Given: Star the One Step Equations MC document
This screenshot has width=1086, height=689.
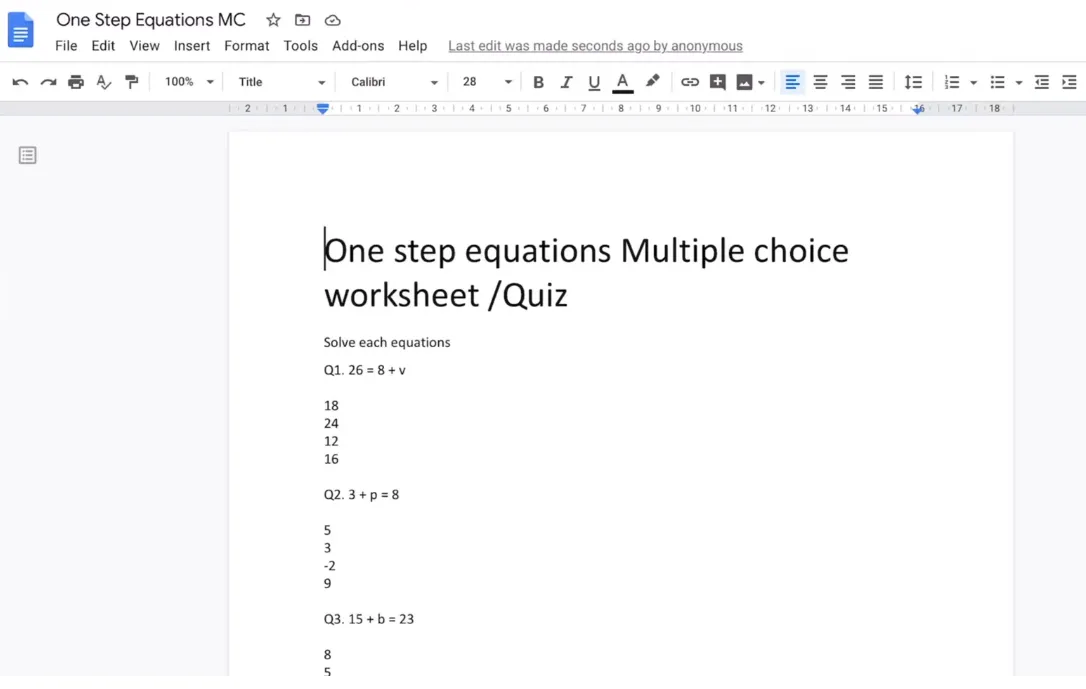Looking at the screenshot, I should coord(273,20).
